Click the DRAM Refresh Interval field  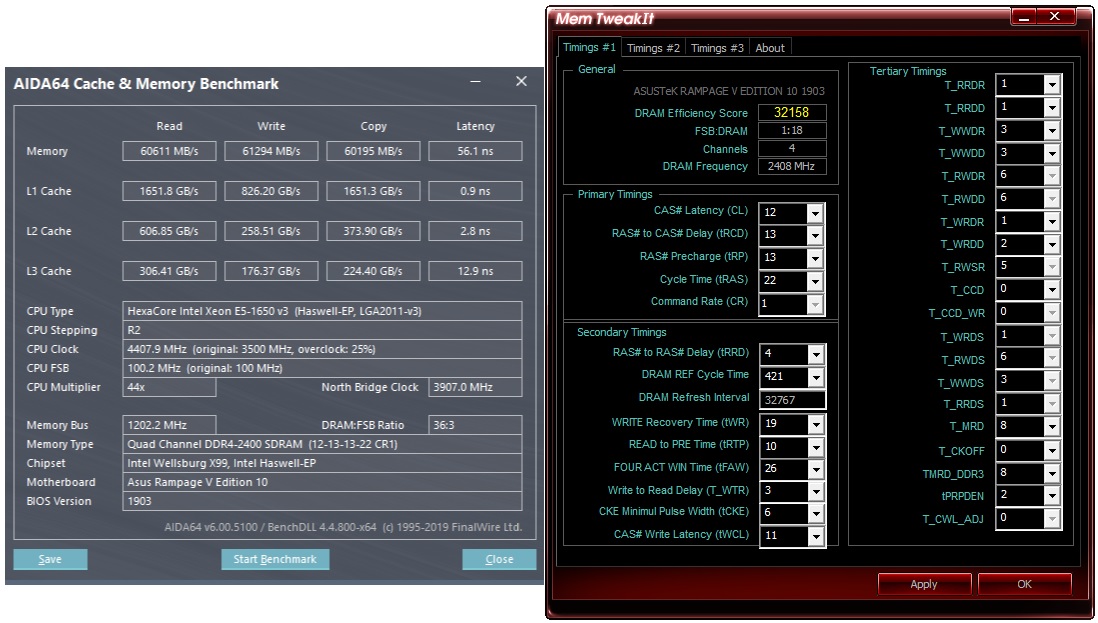(x=793, y=400)
